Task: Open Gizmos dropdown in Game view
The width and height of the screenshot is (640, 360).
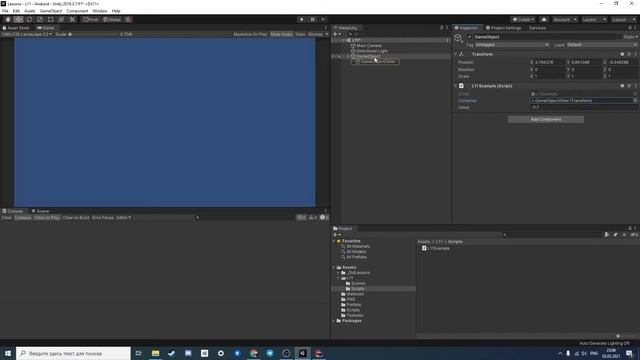Action: (318, 34)
